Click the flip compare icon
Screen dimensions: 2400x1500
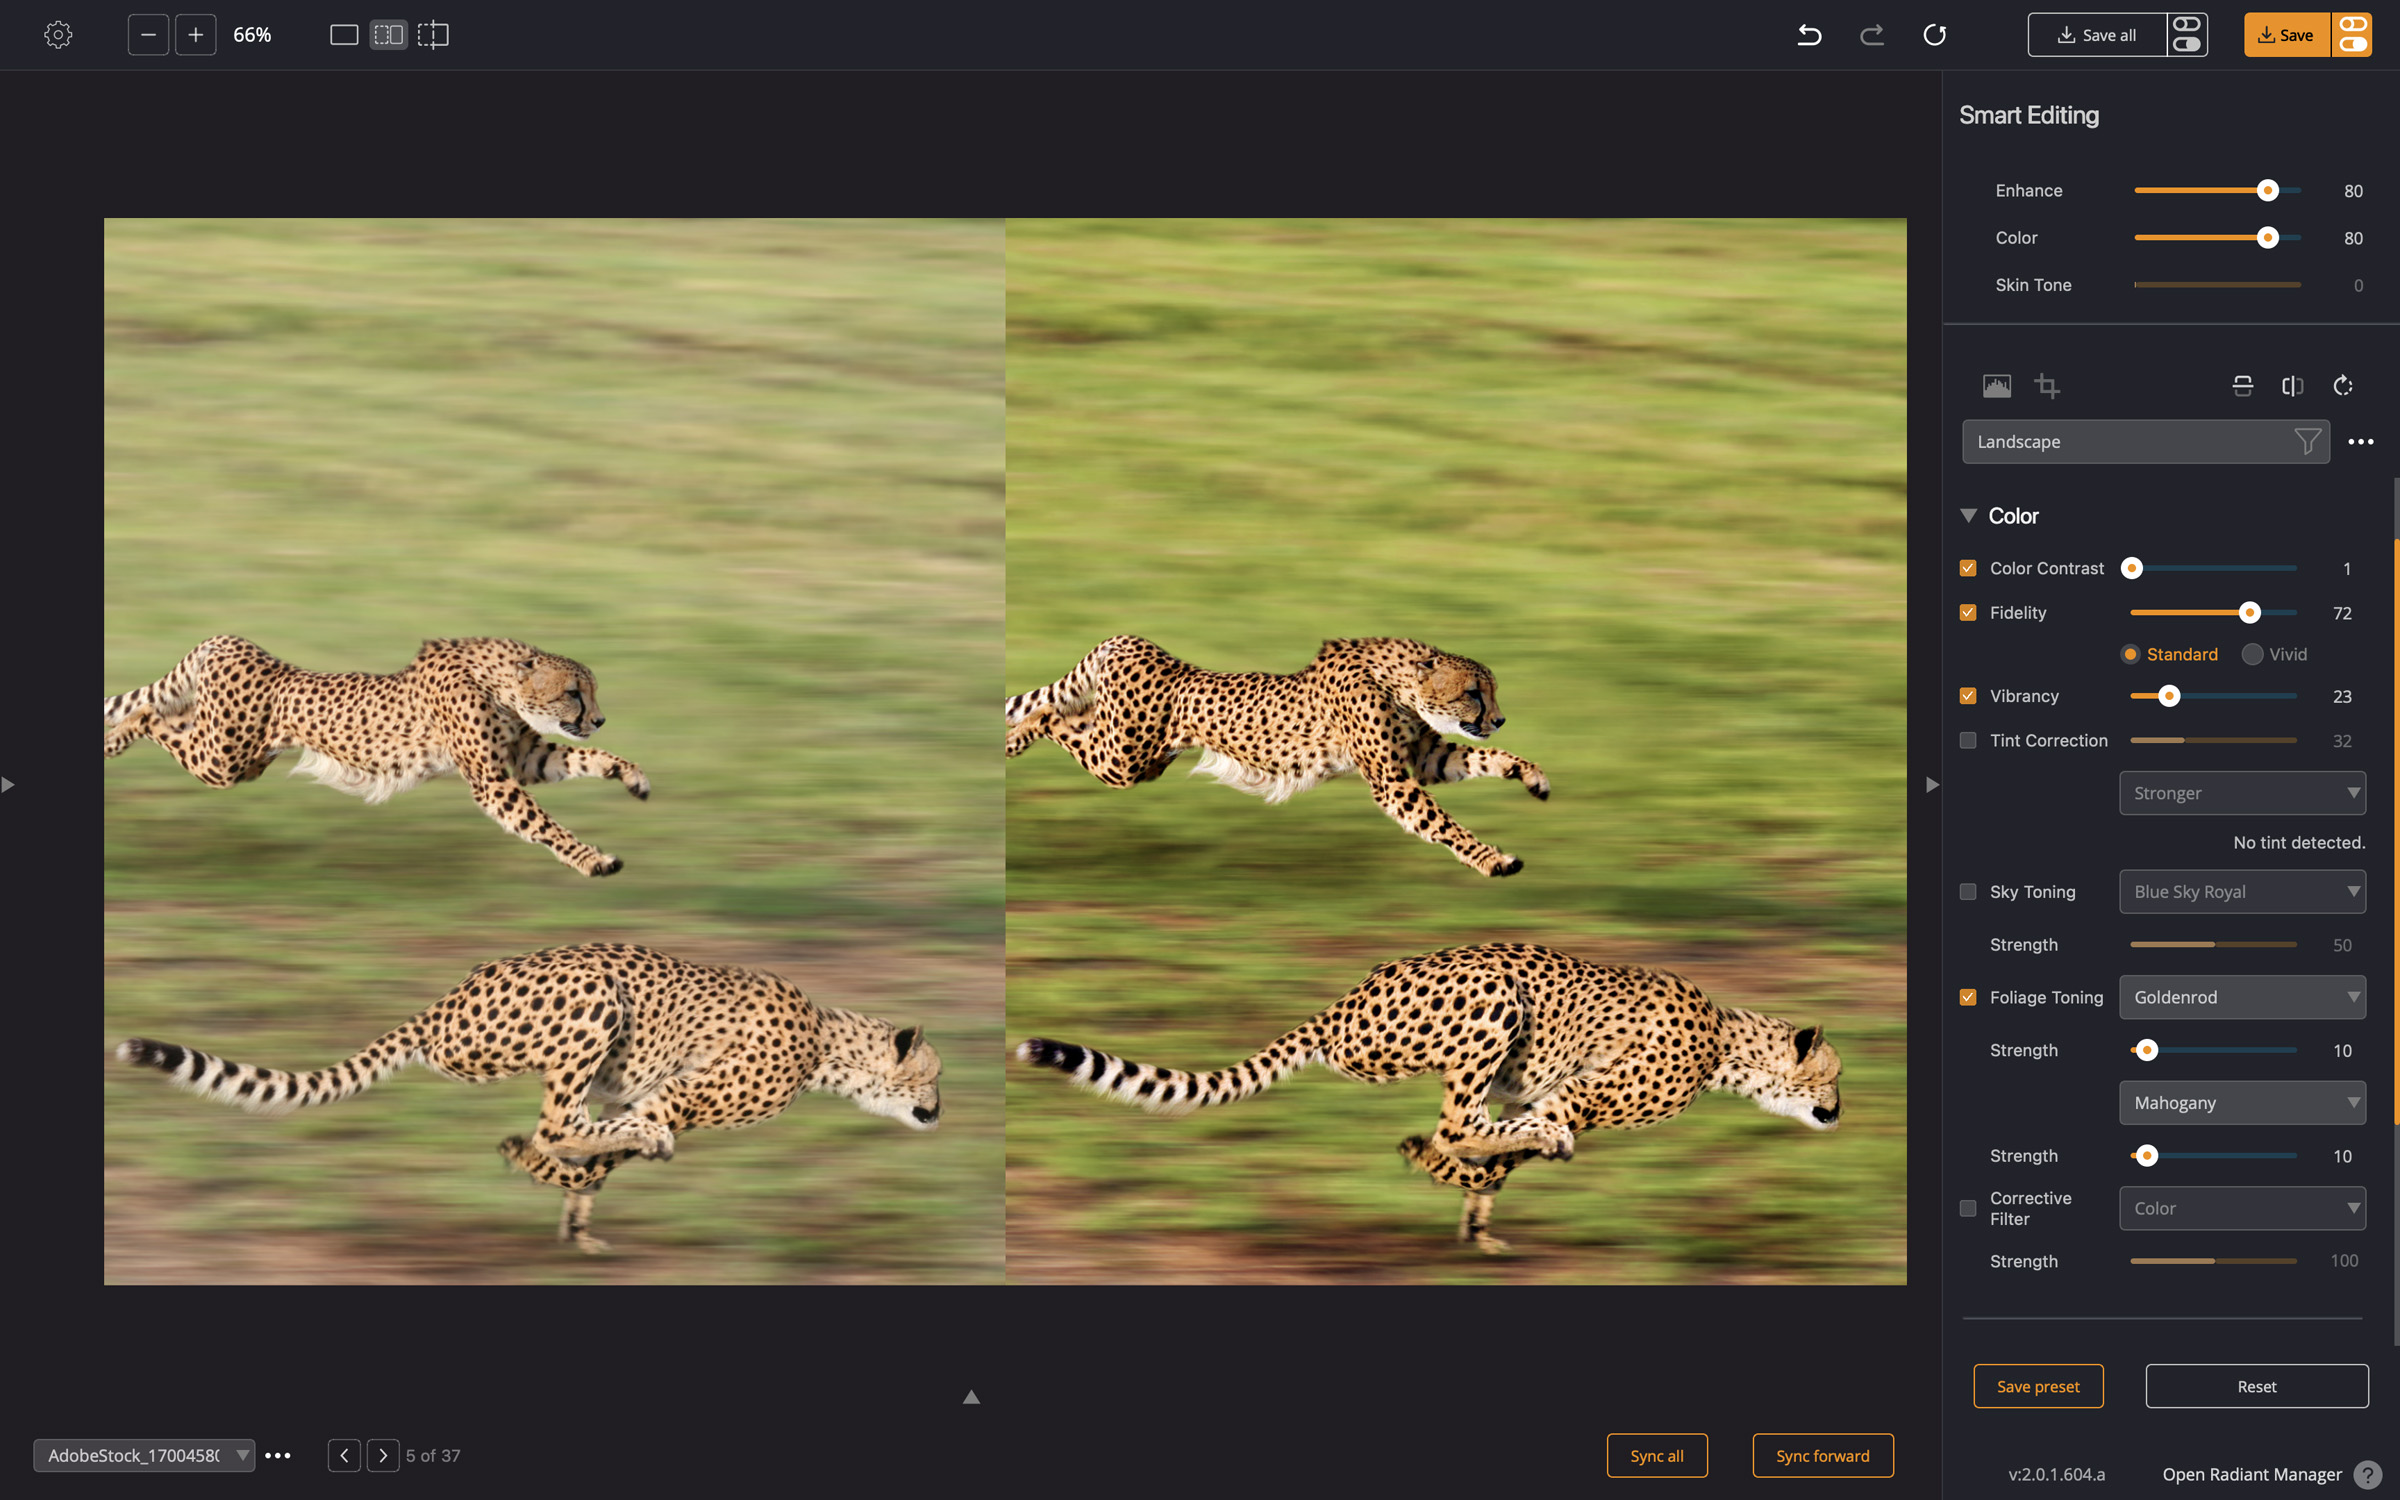coord(2293,386)
